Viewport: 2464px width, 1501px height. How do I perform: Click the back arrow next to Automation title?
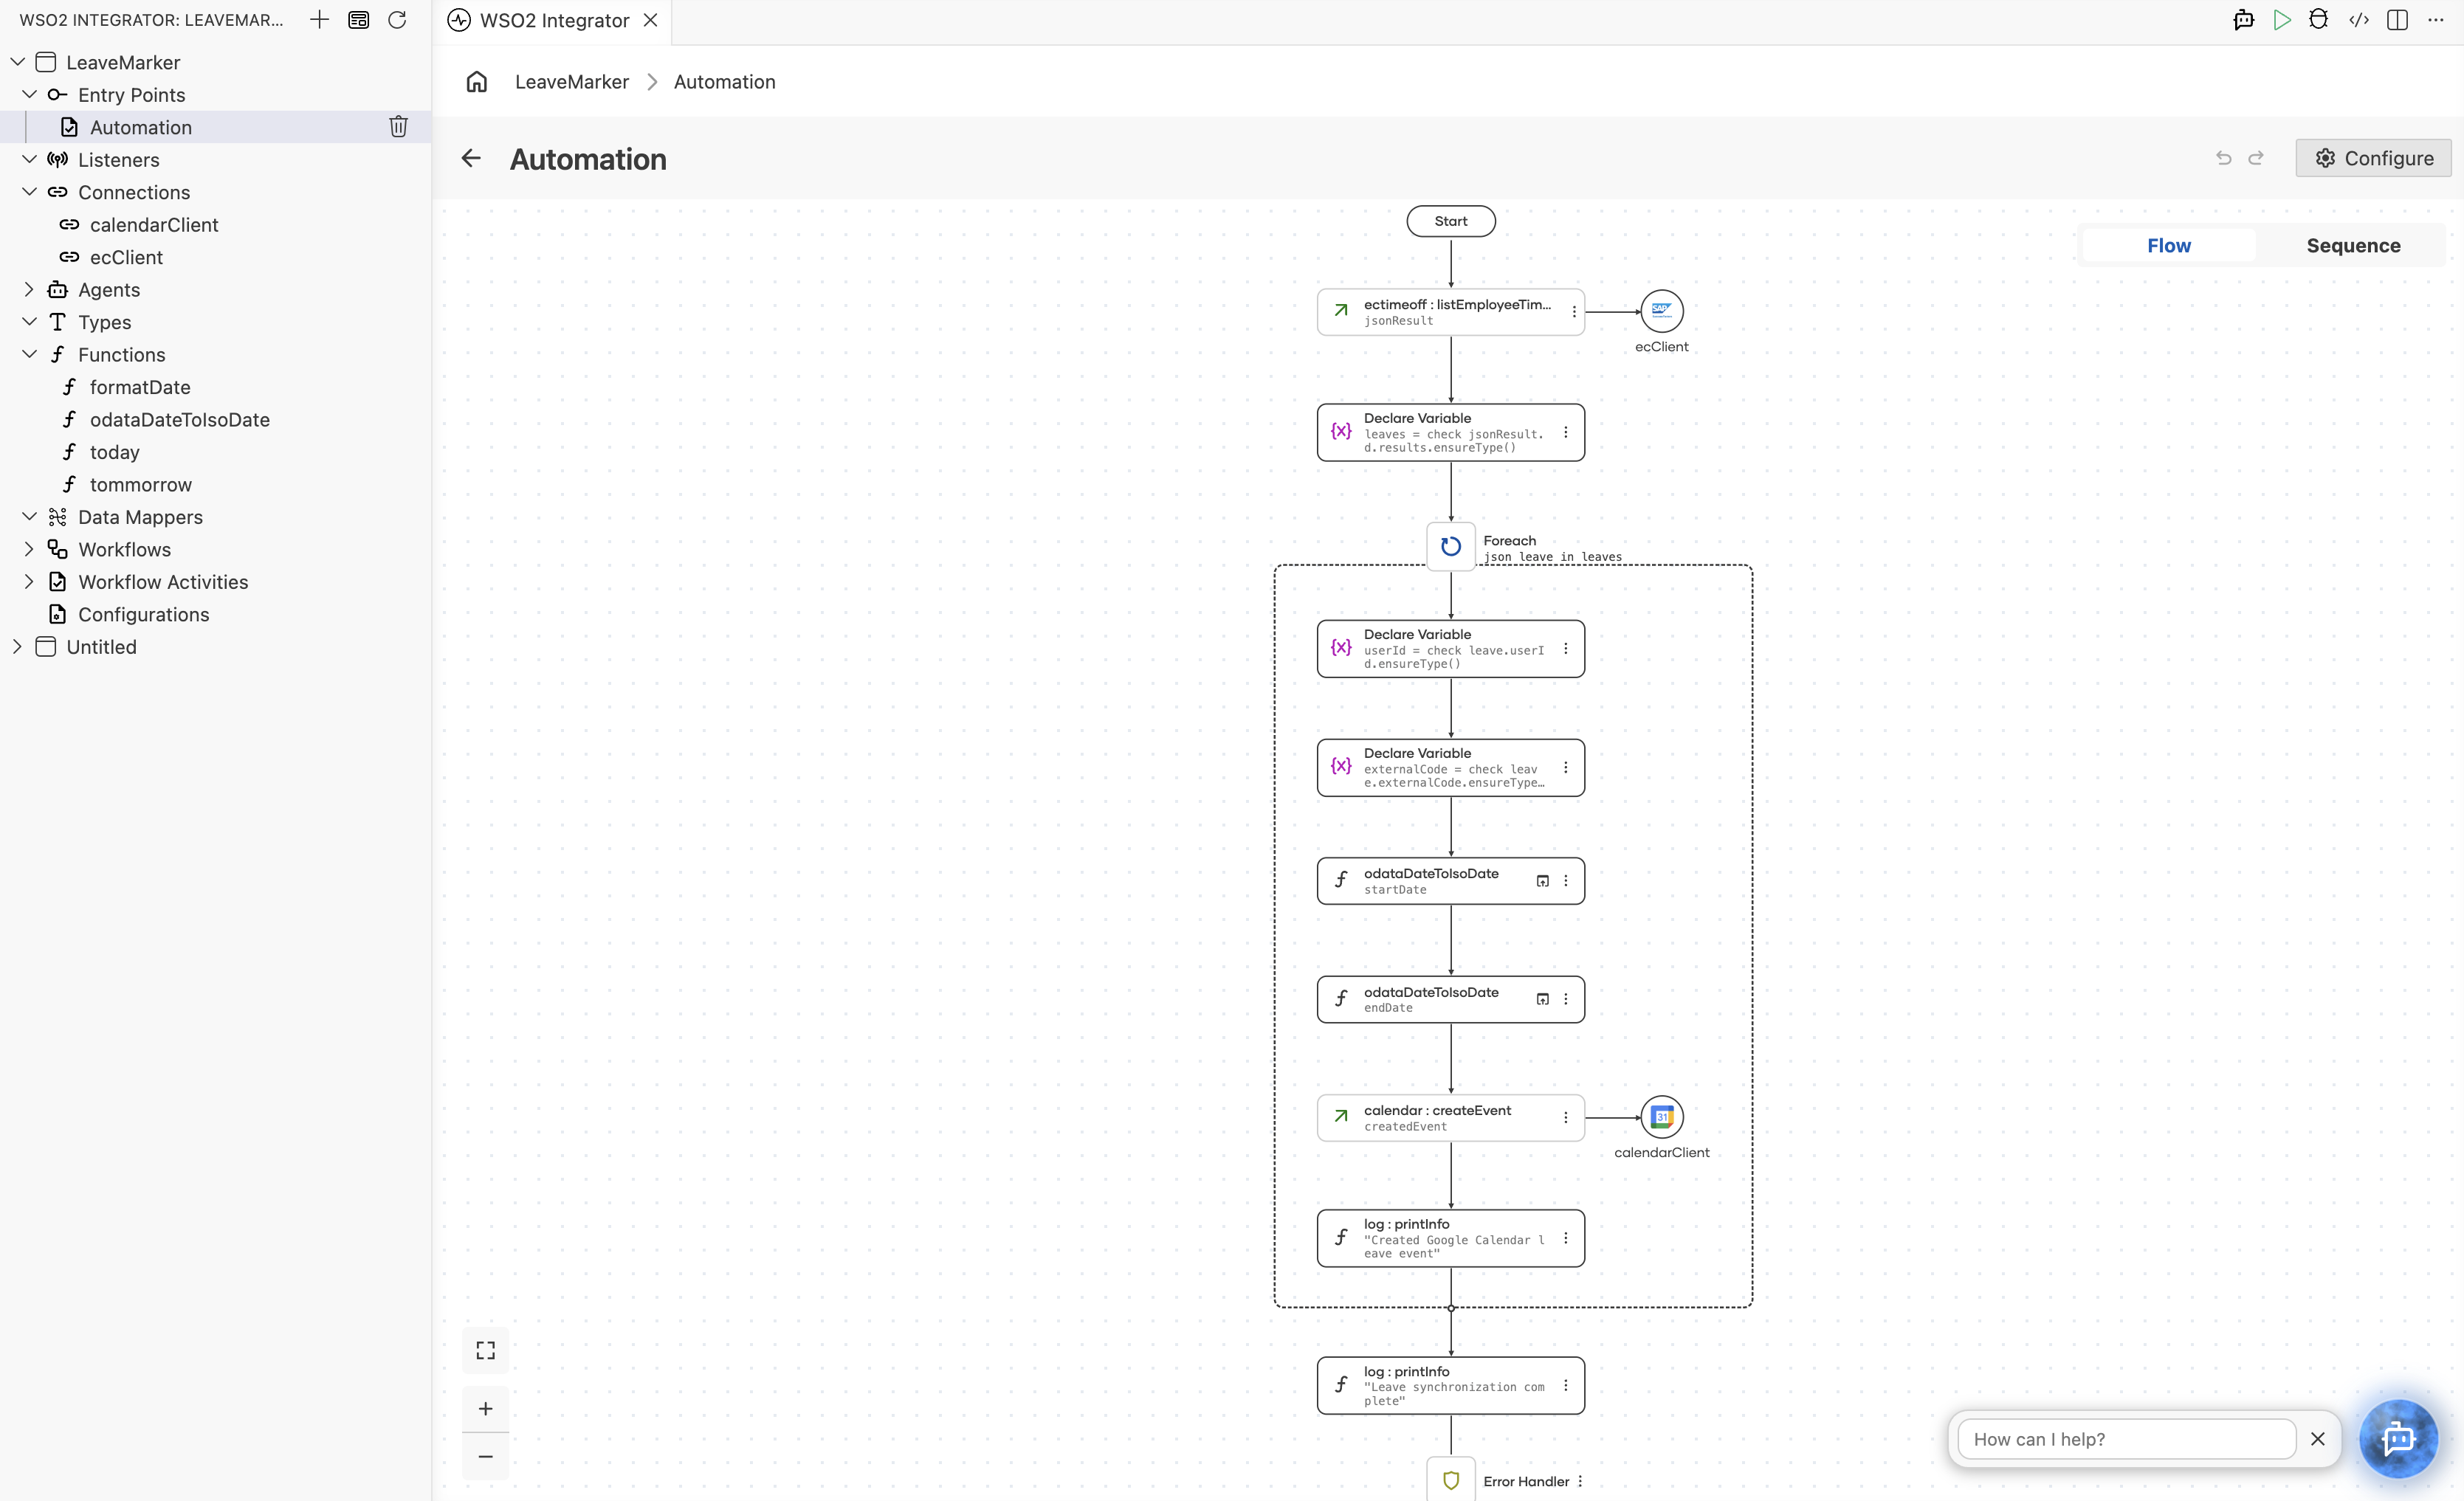[x=471, y=158]
